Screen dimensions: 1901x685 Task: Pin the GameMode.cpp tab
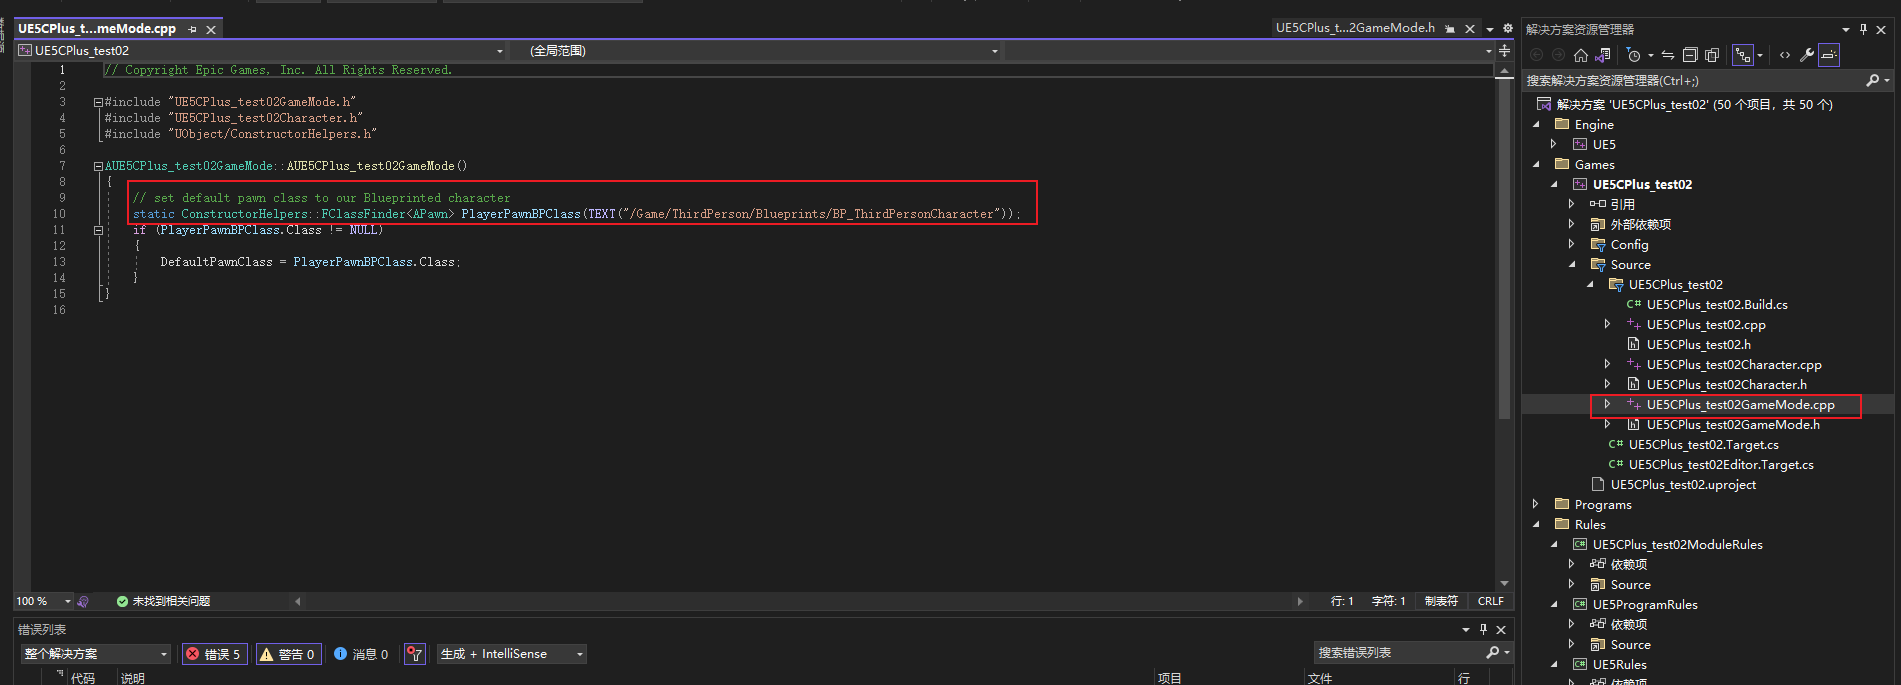coord(192,30)
